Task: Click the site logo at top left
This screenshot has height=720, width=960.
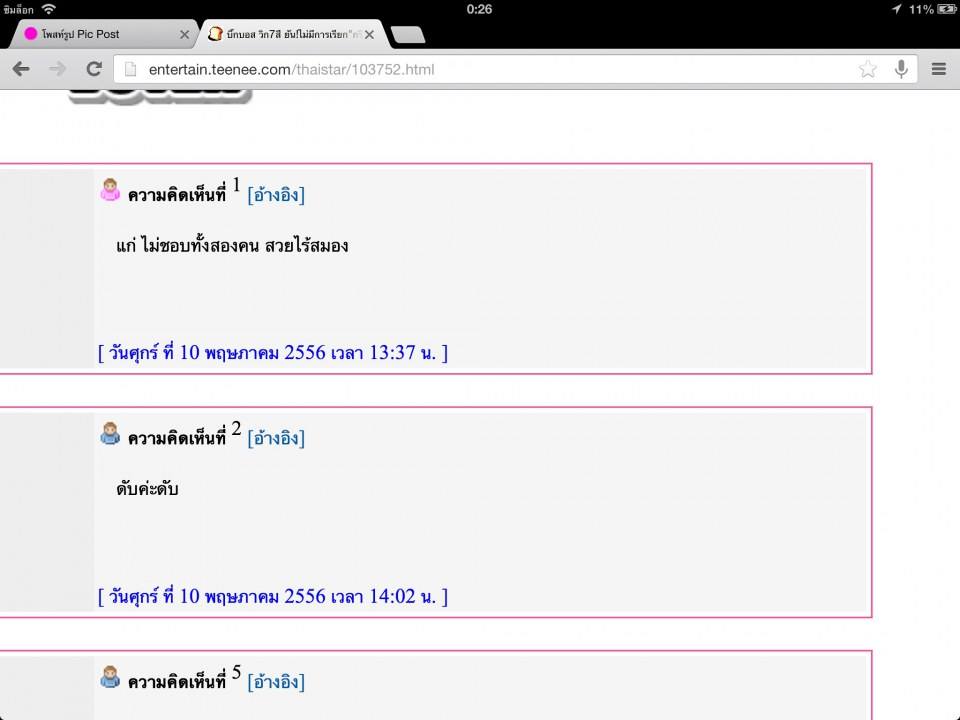Action: [160, 96]
